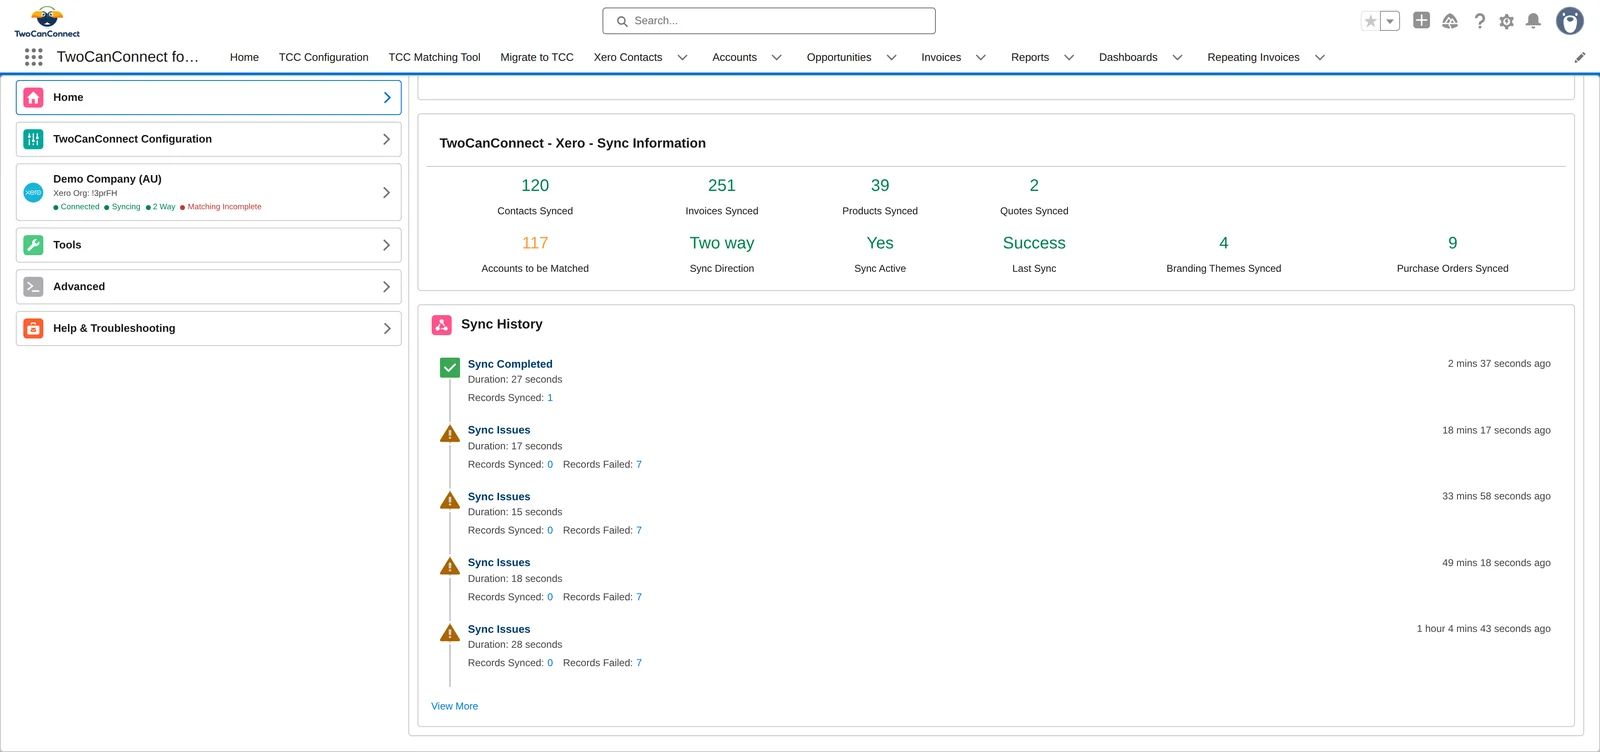
Task: Open the Opportunities tab
Action: point(839,57)
